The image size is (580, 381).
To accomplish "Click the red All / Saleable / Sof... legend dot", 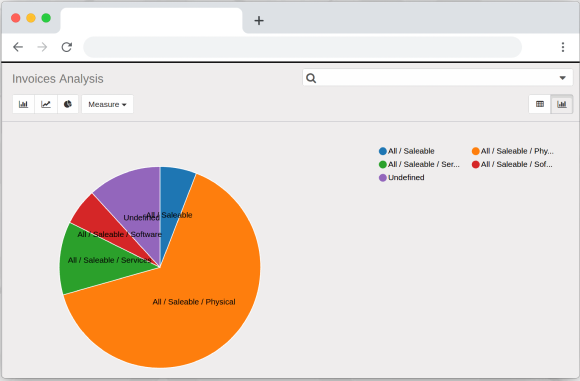I will (476, 164).
